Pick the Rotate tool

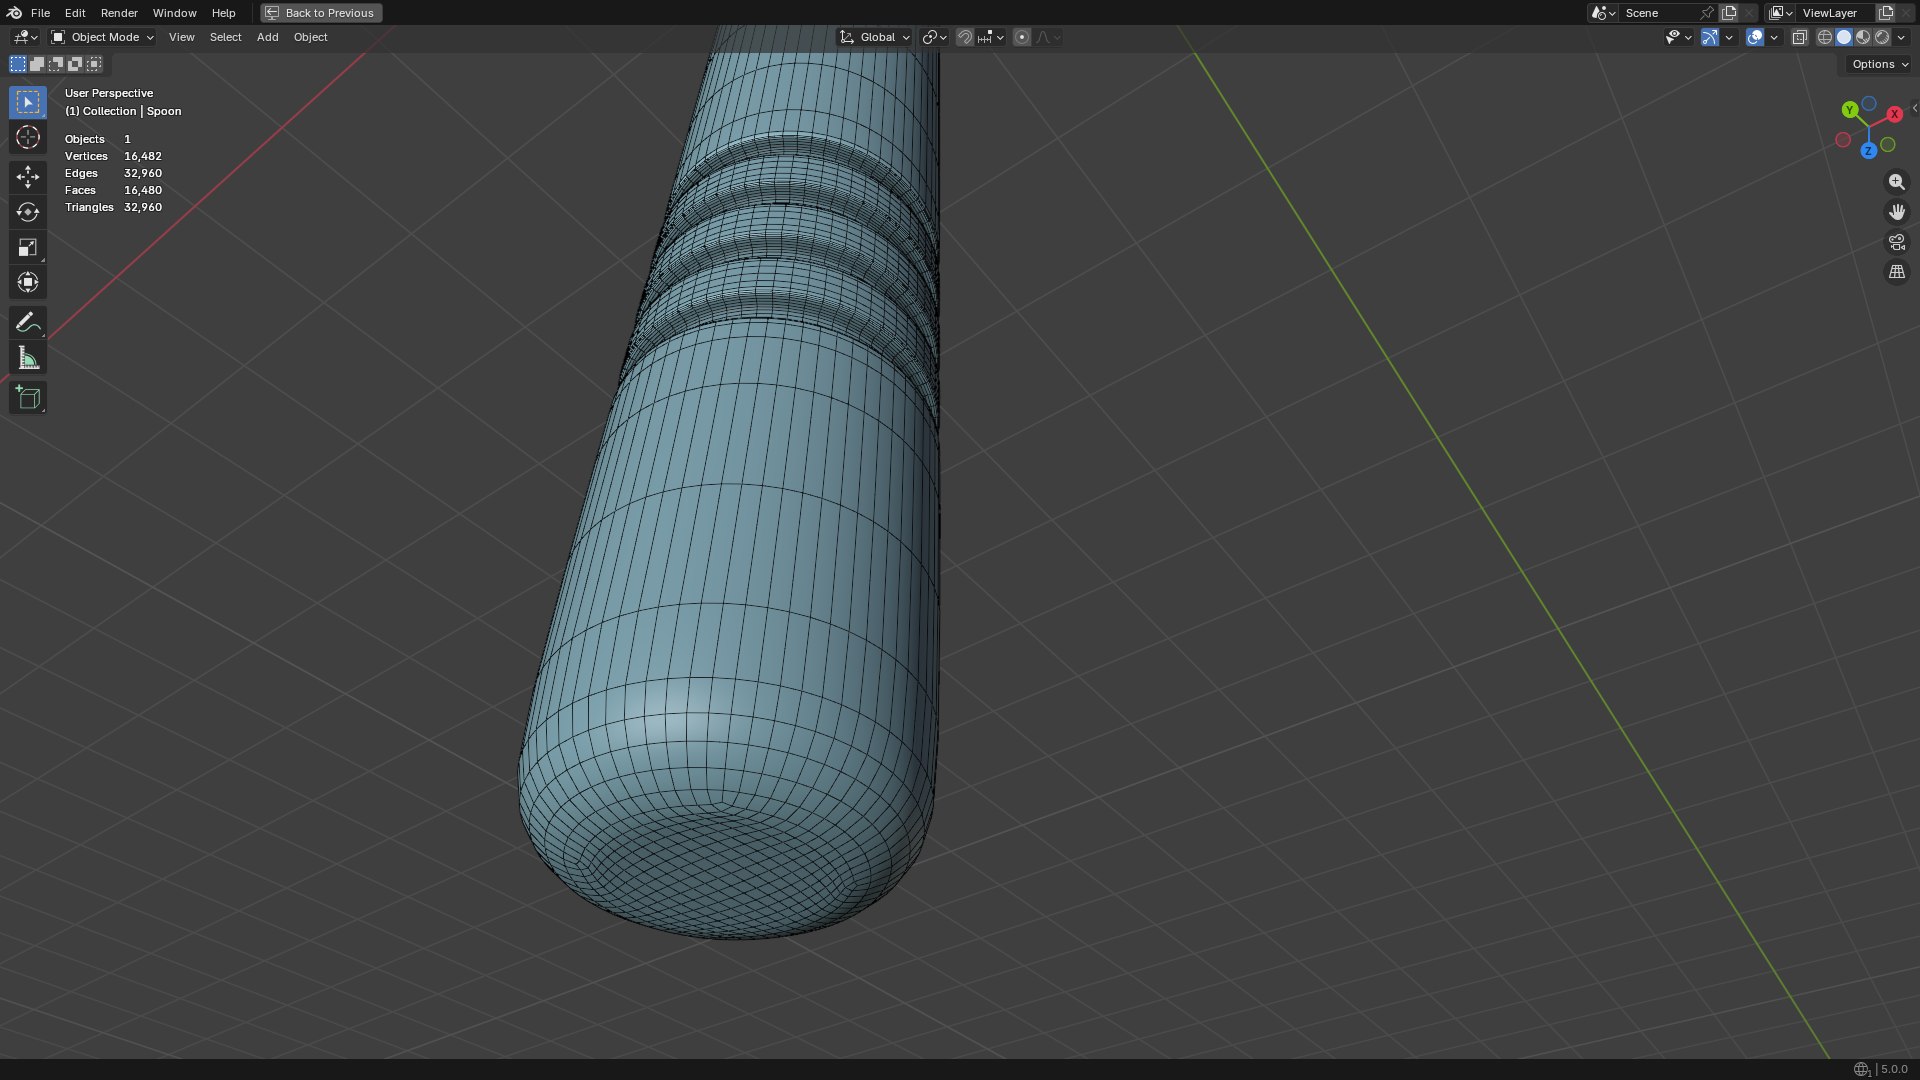(28, 212)
